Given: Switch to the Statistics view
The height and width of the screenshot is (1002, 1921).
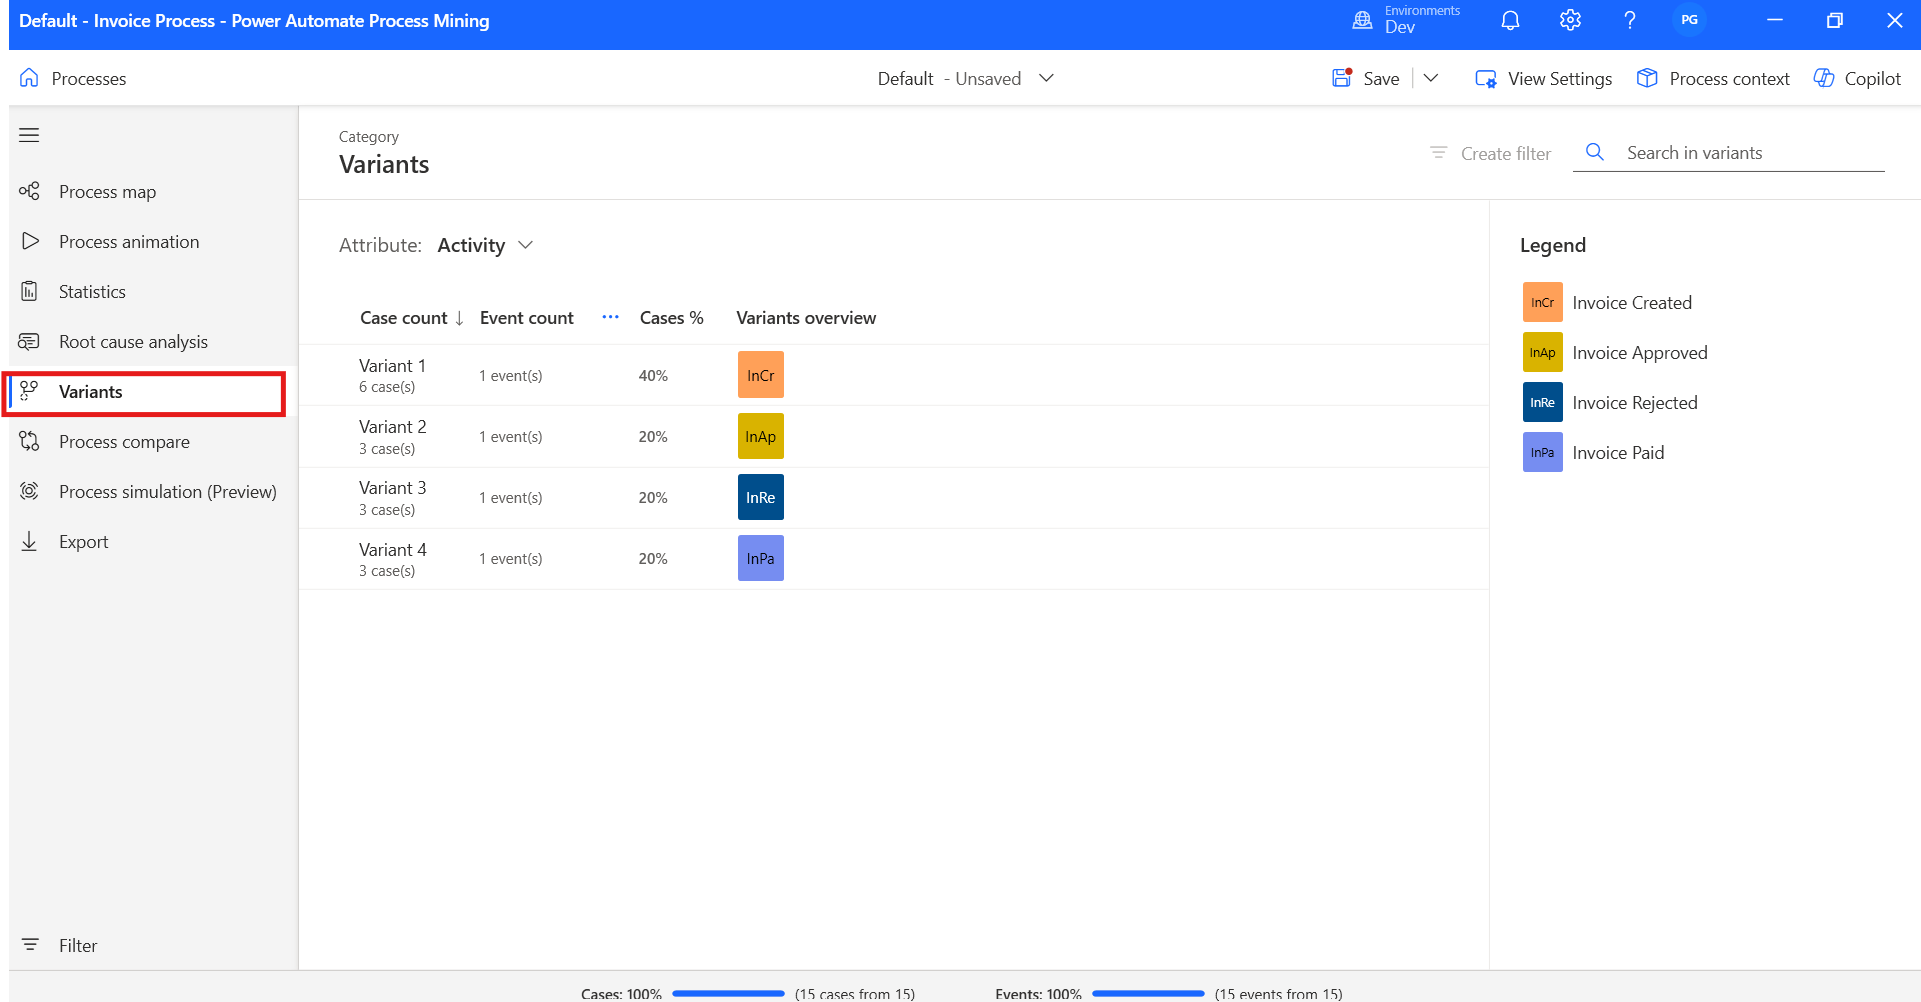Looking at the screenshot, I should coord(92,292).
